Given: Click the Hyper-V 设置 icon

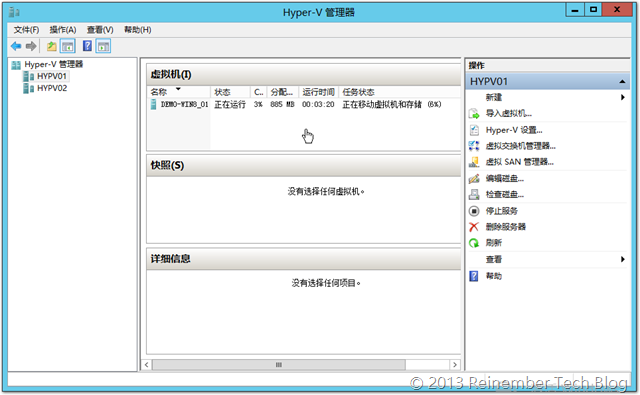Looking at the screenshot, I should [x=474, y=130].
